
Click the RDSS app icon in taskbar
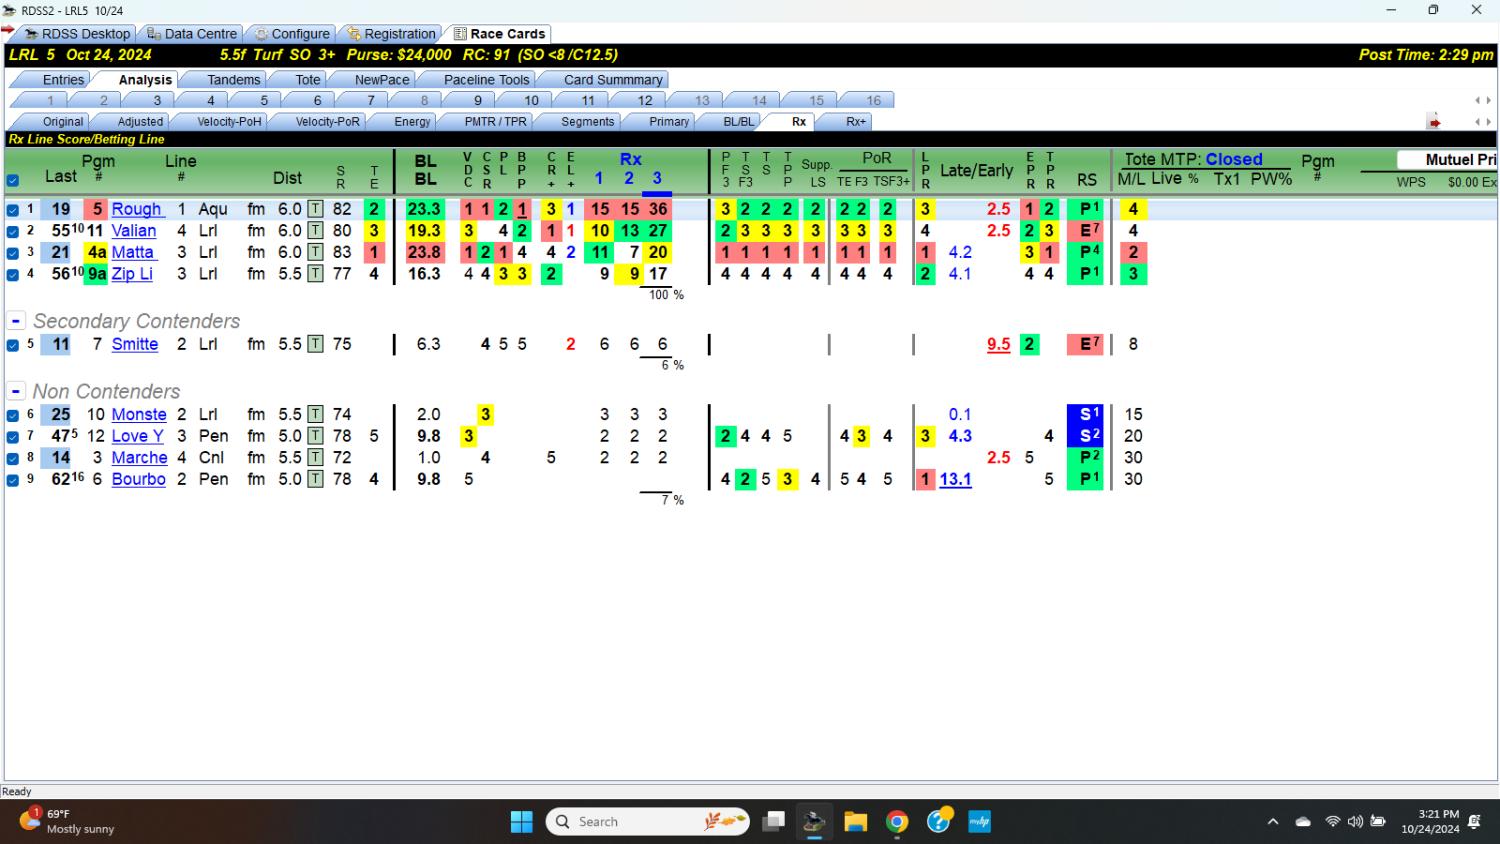point(814,822)
